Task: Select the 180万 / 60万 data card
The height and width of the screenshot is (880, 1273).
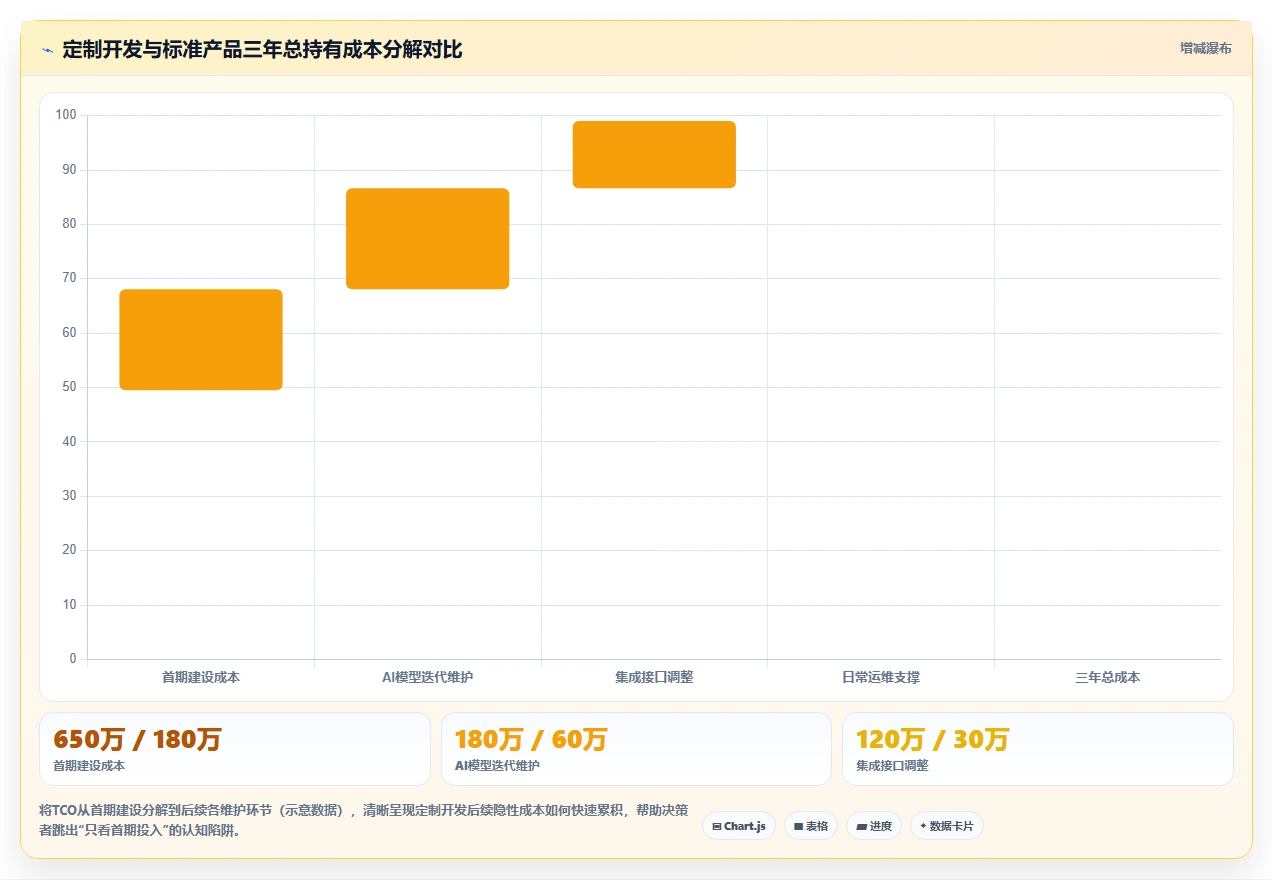Action: (636, 749)
